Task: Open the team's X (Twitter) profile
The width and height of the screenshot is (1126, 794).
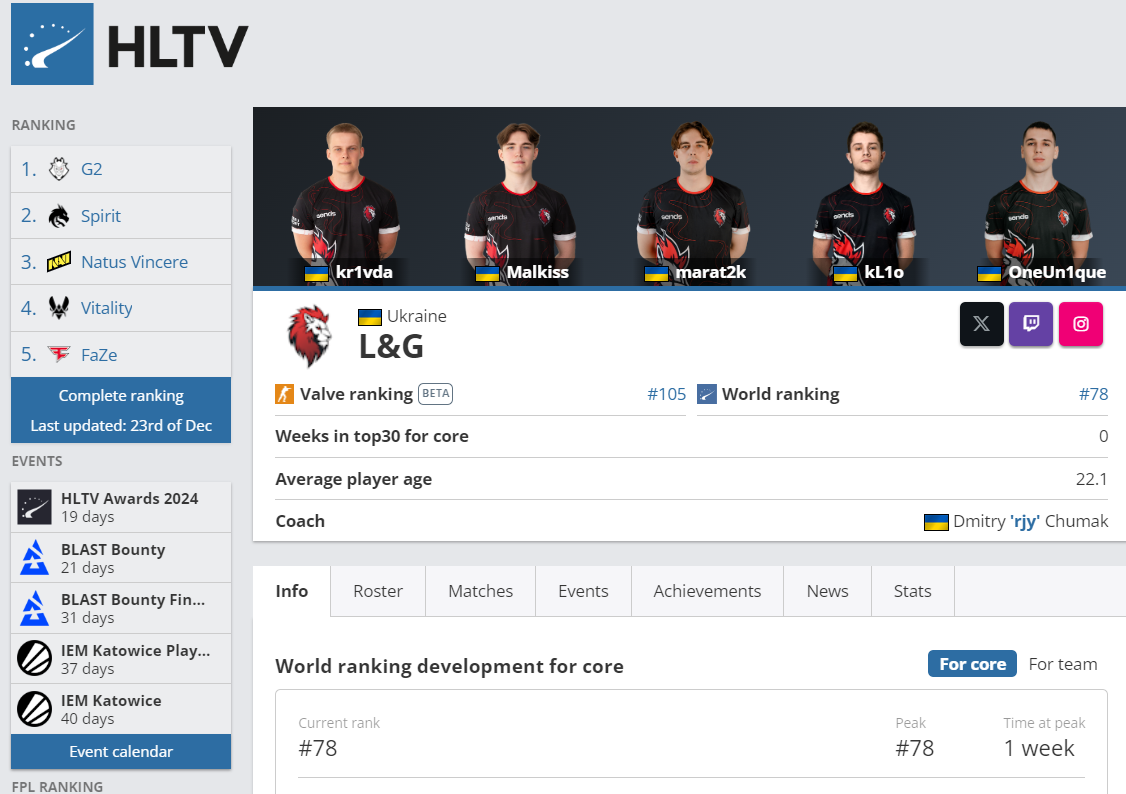Action: pos(981,324)
